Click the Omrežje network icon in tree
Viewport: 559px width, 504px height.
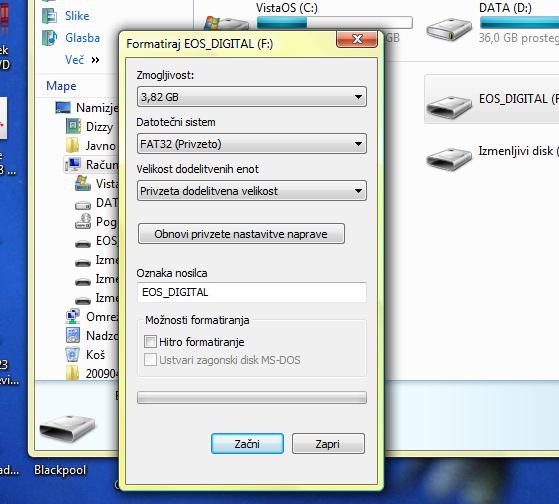coord(73,317)
